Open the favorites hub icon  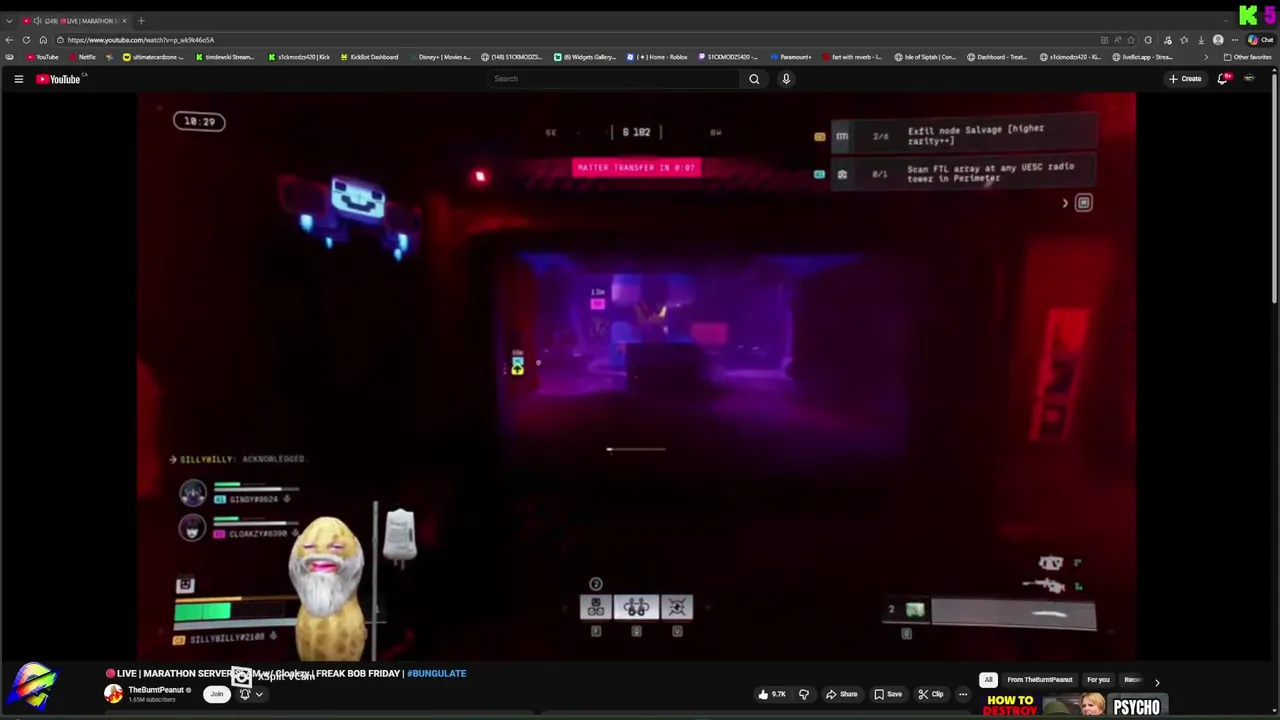(x=1184, y=40)
